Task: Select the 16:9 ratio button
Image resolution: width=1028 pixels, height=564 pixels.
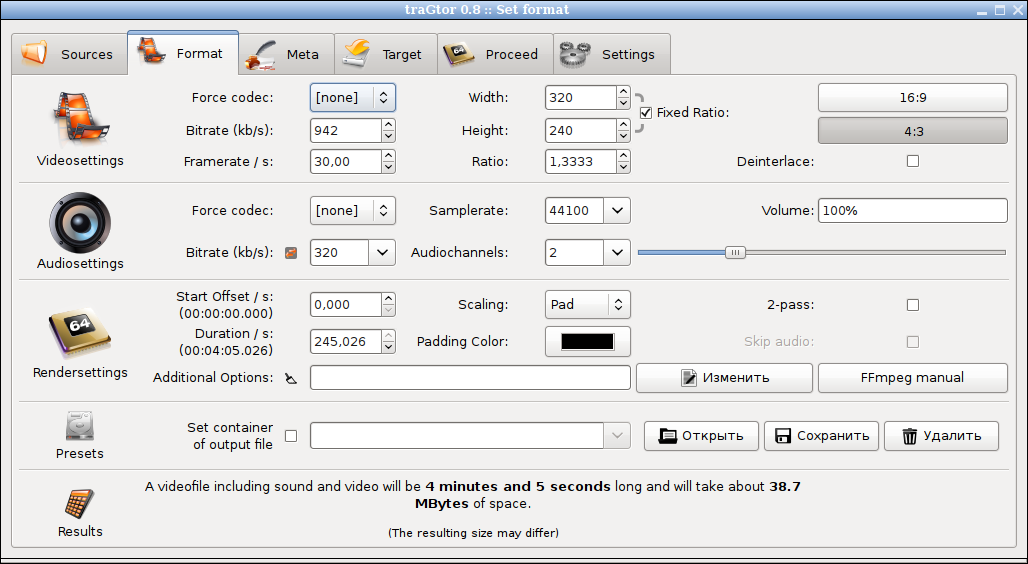Action: pyautogui.click(x=913, y=98)
